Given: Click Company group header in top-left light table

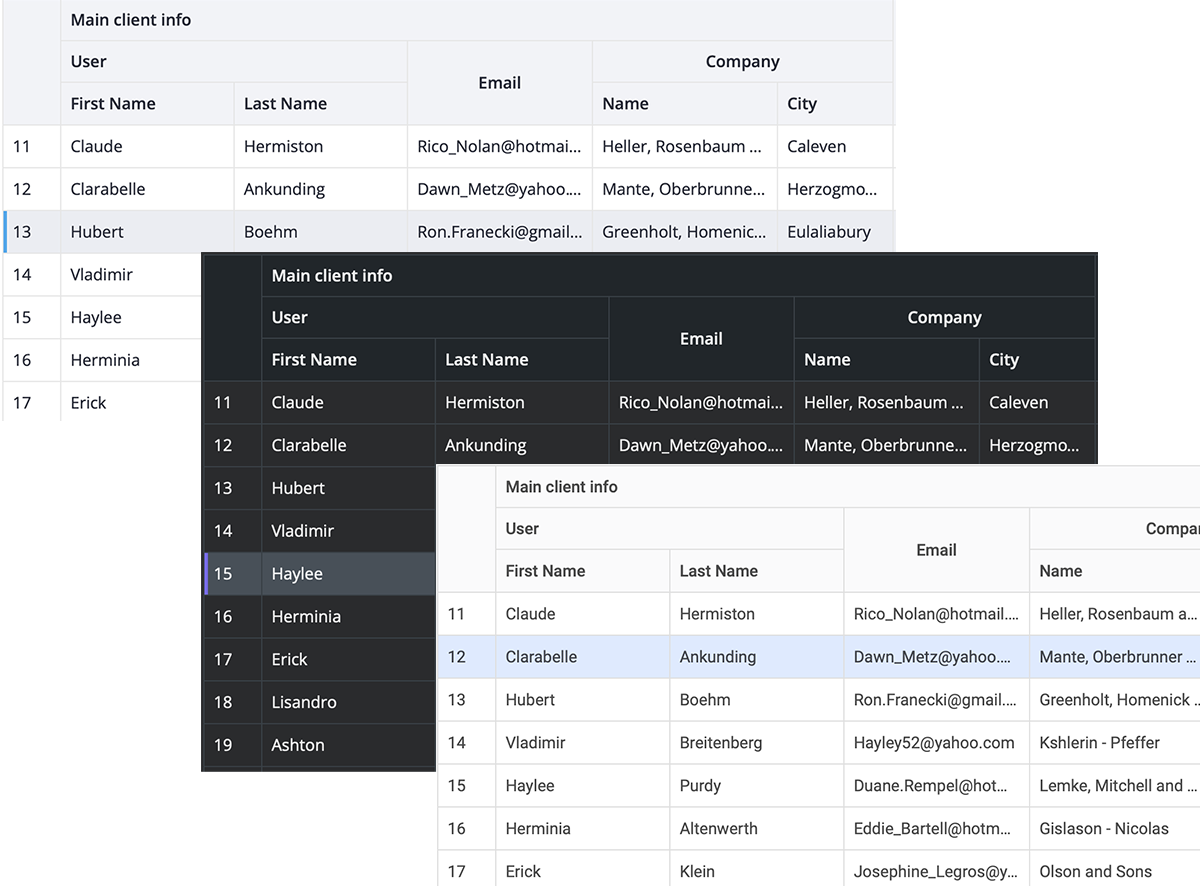Looking at the screenshot, I should pyautogui.click(x=743, y=62).
